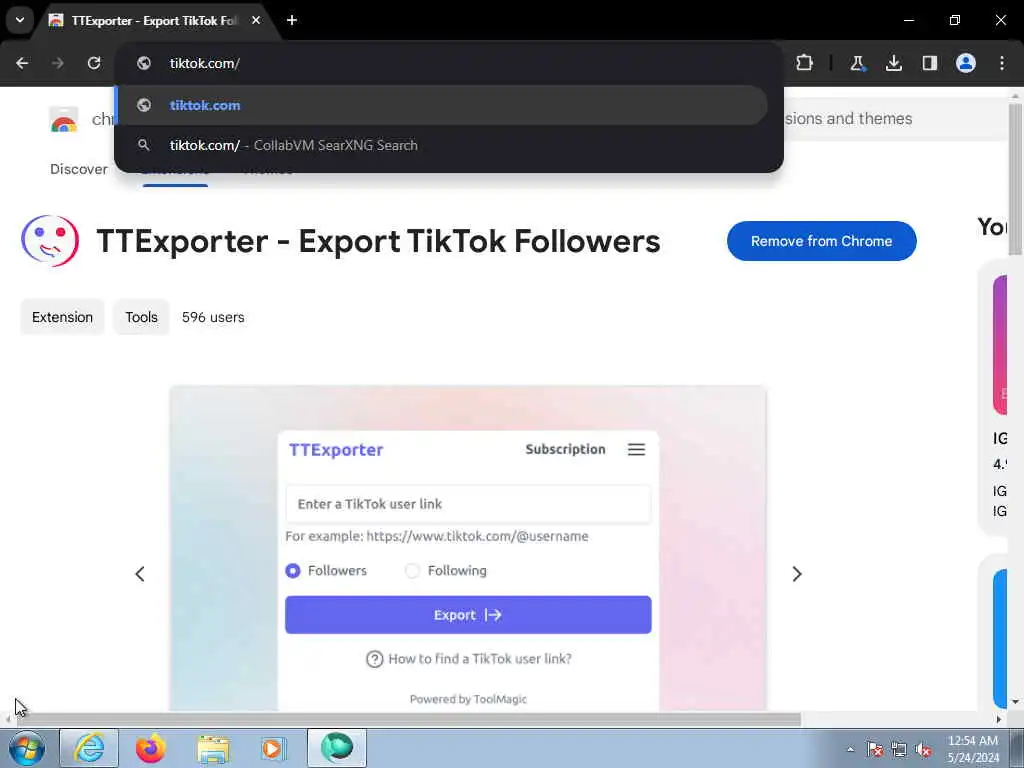This screenshot has width=1024, height=768.
Task: Launch Firefox from the taskbar
Action: click(151, 748)
